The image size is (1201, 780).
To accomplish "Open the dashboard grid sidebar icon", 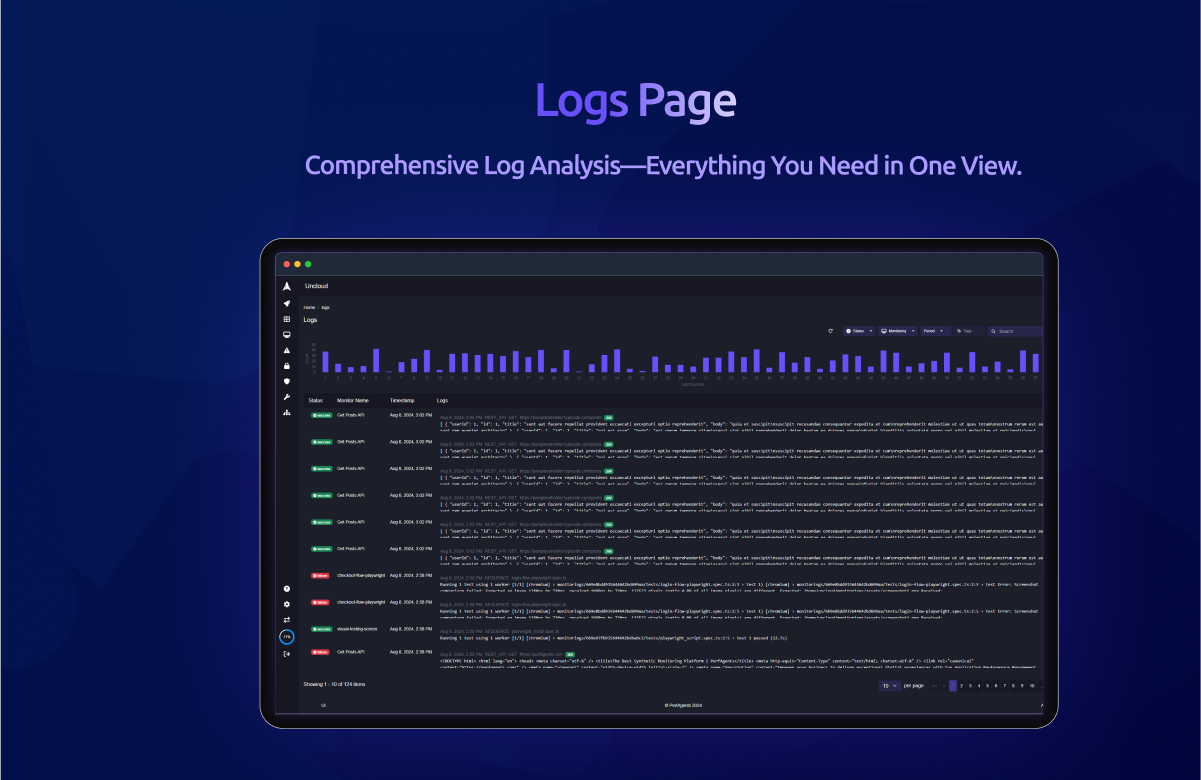I will pyautogui.click(x=287, y=319).
